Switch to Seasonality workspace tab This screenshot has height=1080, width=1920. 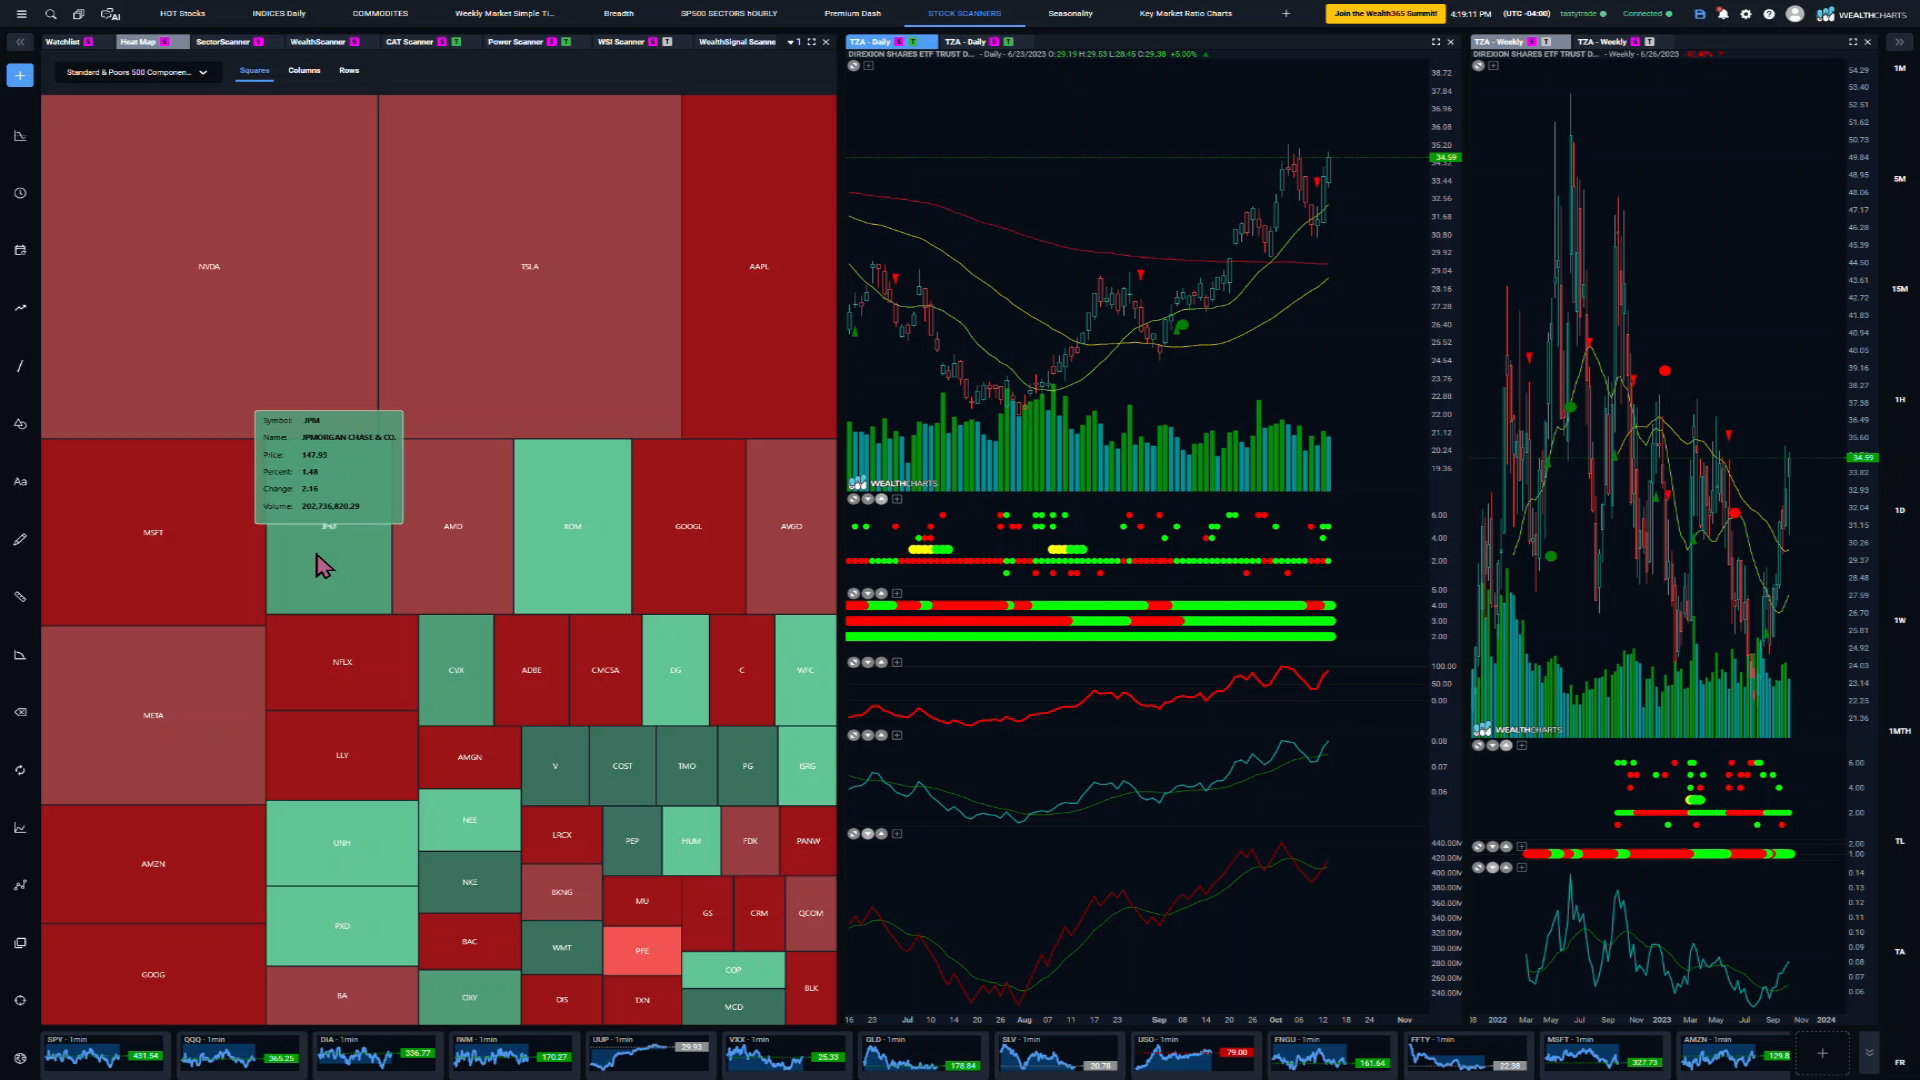click(1070, 14)
